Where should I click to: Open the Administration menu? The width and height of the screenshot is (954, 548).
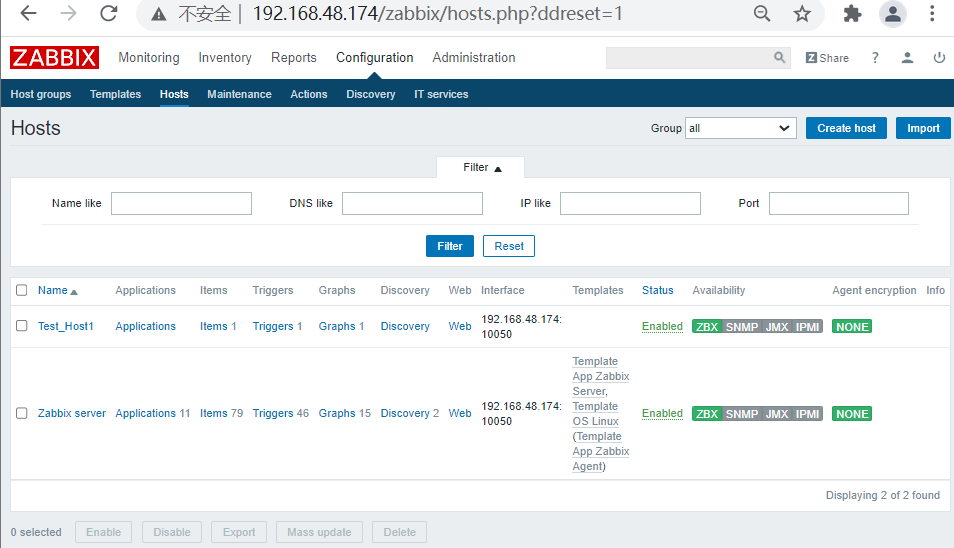[474, 57]
